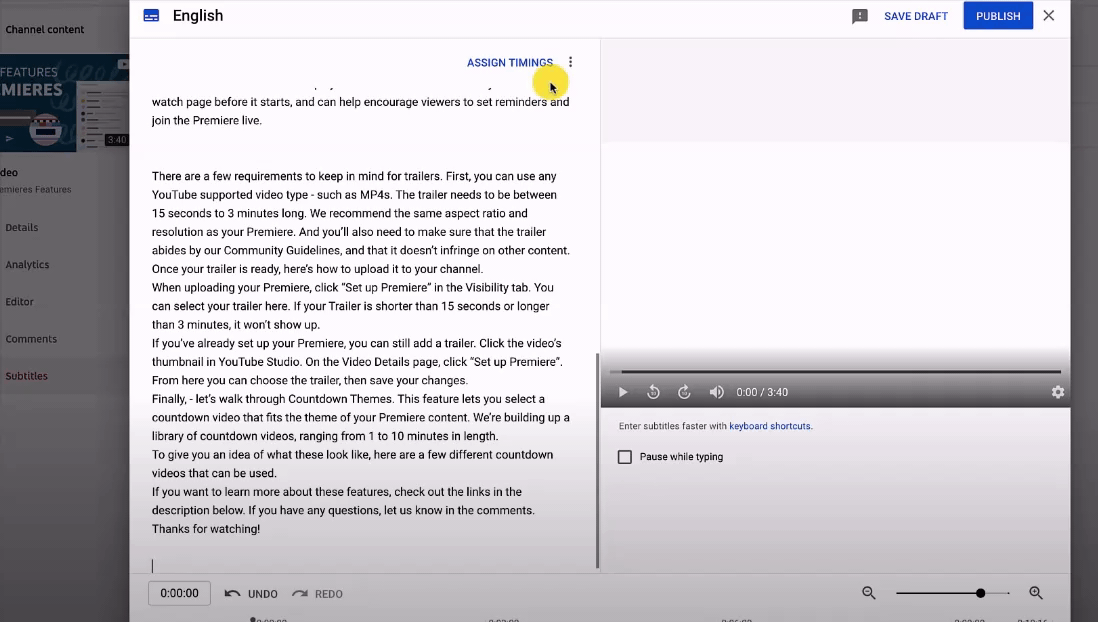Open the three-dot options menu beside Assign Timings
Viewport: 1098px width, 622px height.
pos(571,62)
